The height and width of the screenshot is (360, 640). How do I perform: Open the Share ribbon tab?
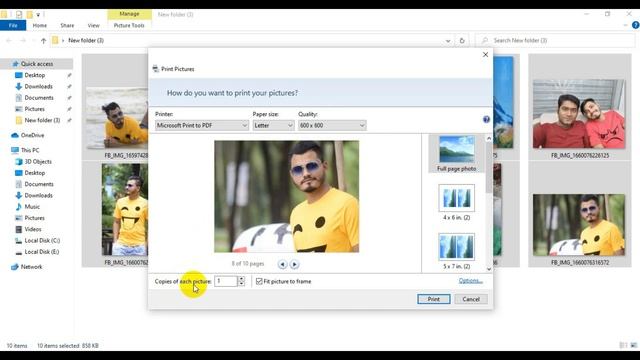[x=67, y=25]
